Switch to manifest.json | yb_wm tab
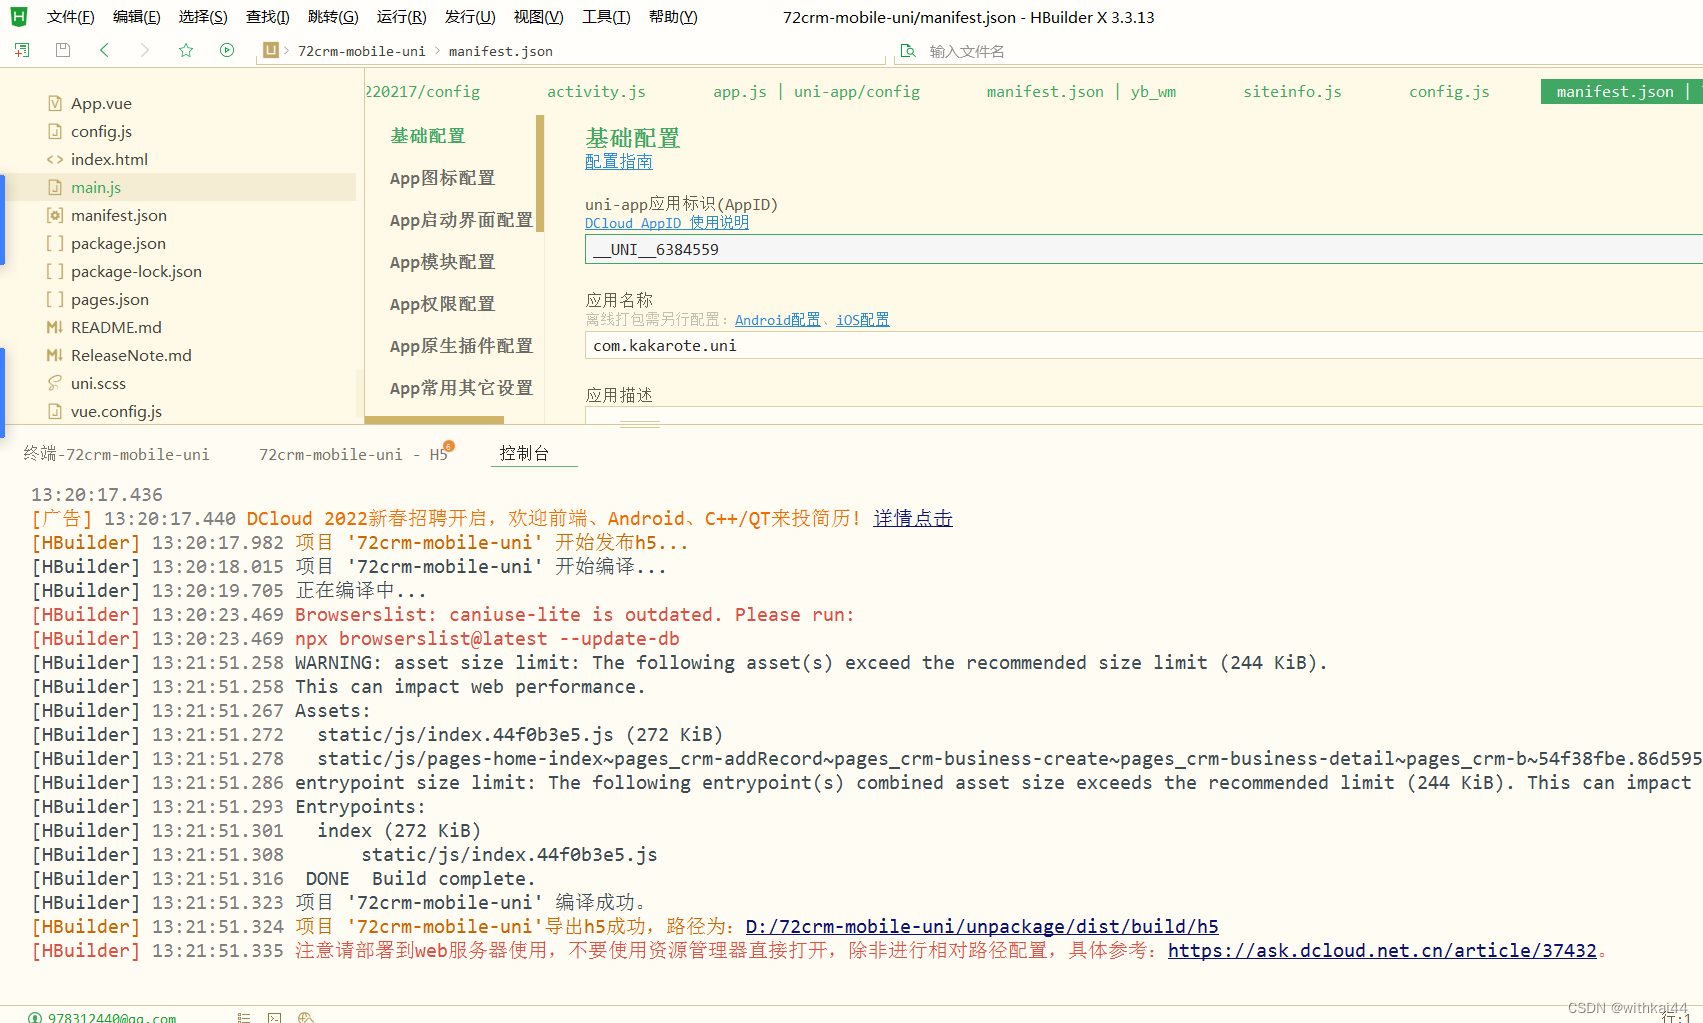Image resolution: width=1703 pixels, height=1023 pixels. click(1081, 91)
